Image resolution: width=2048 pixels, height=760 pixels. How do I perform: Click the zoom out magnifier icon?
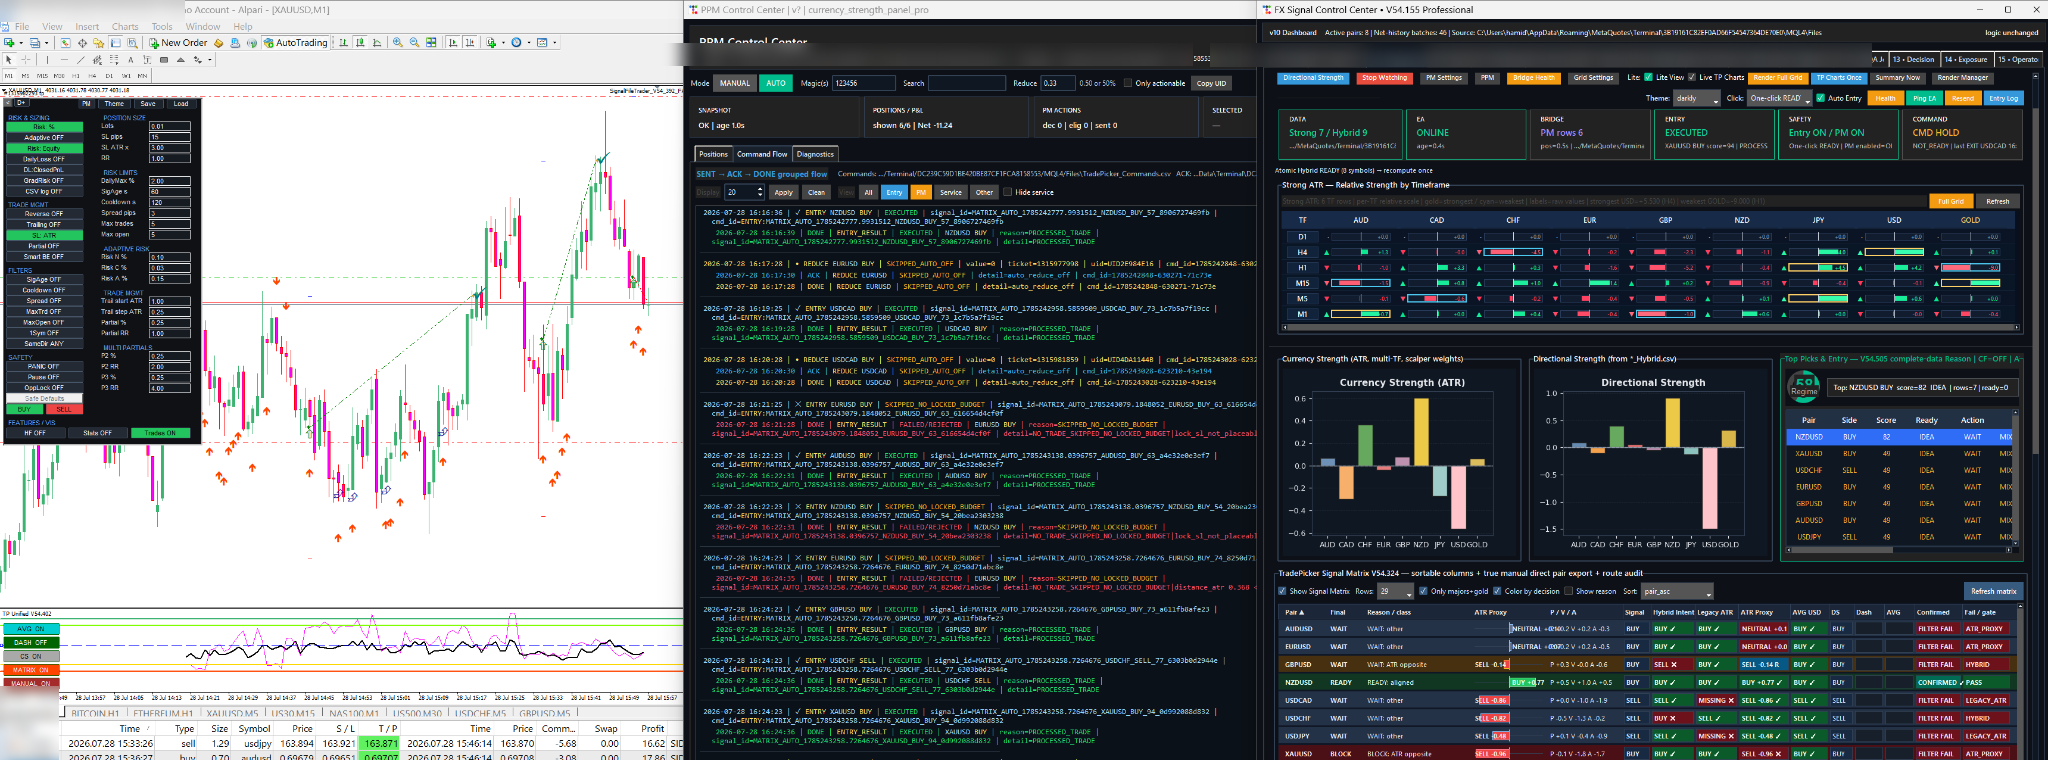(x=414, y=43)
